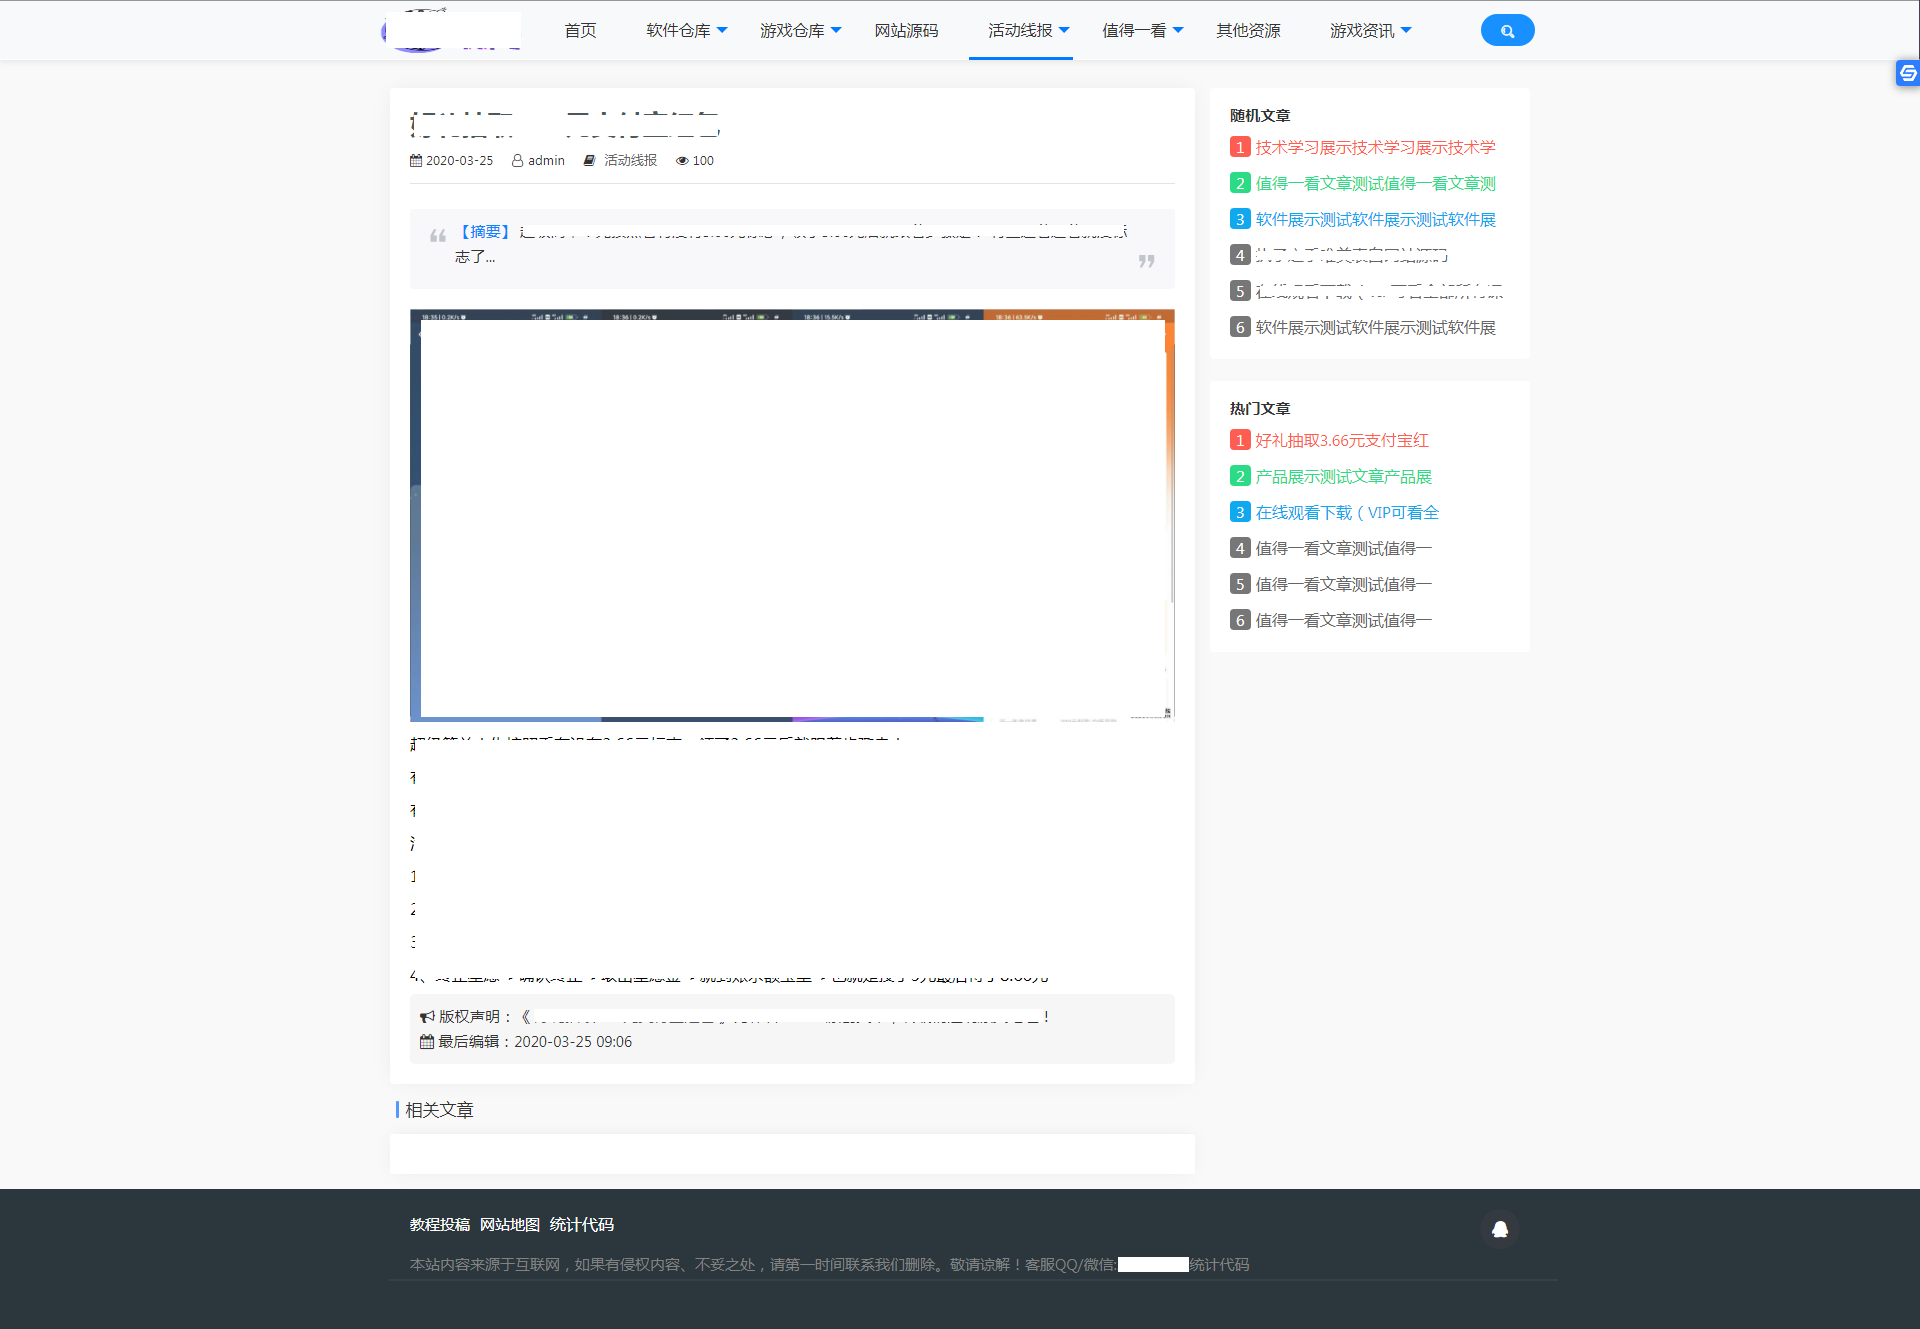Click the calendar icon beside 2020-03-25
Viewport: 1920px width, 1329px height.
pyautogui.click(x=416, y=161)
